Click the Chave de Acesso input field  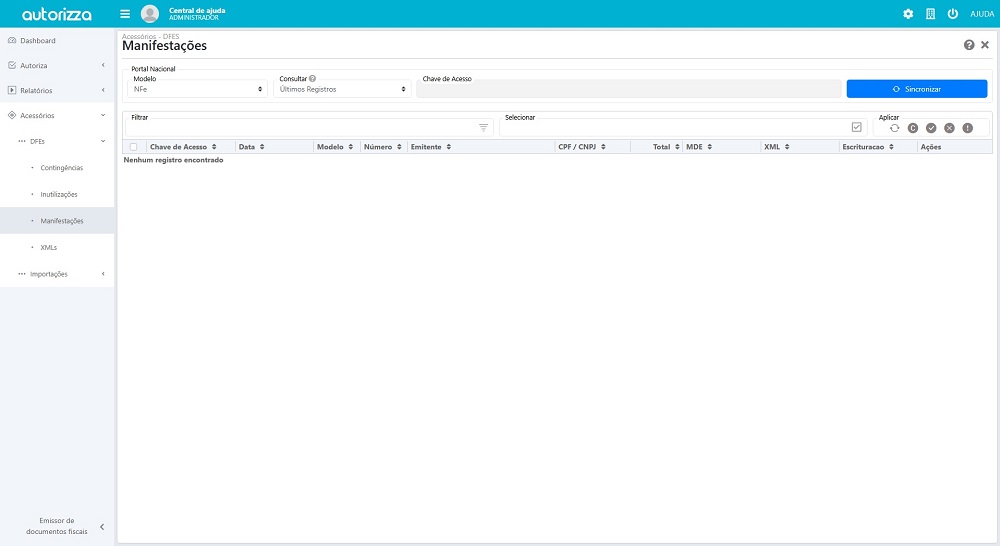[x=628, y=89]
